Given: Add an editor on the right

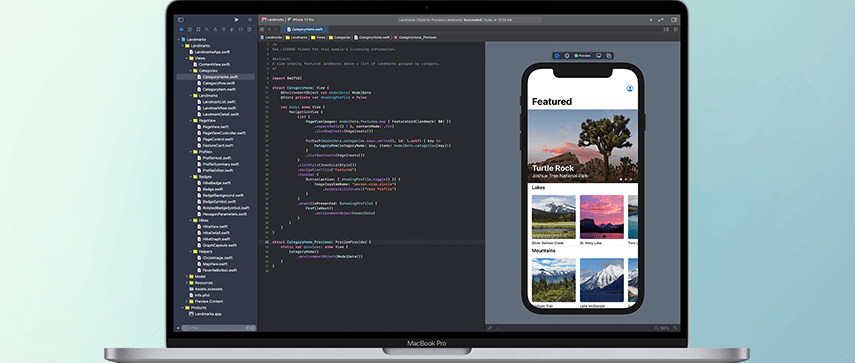Looking at the screenshot, I should [x=676, y=29].
